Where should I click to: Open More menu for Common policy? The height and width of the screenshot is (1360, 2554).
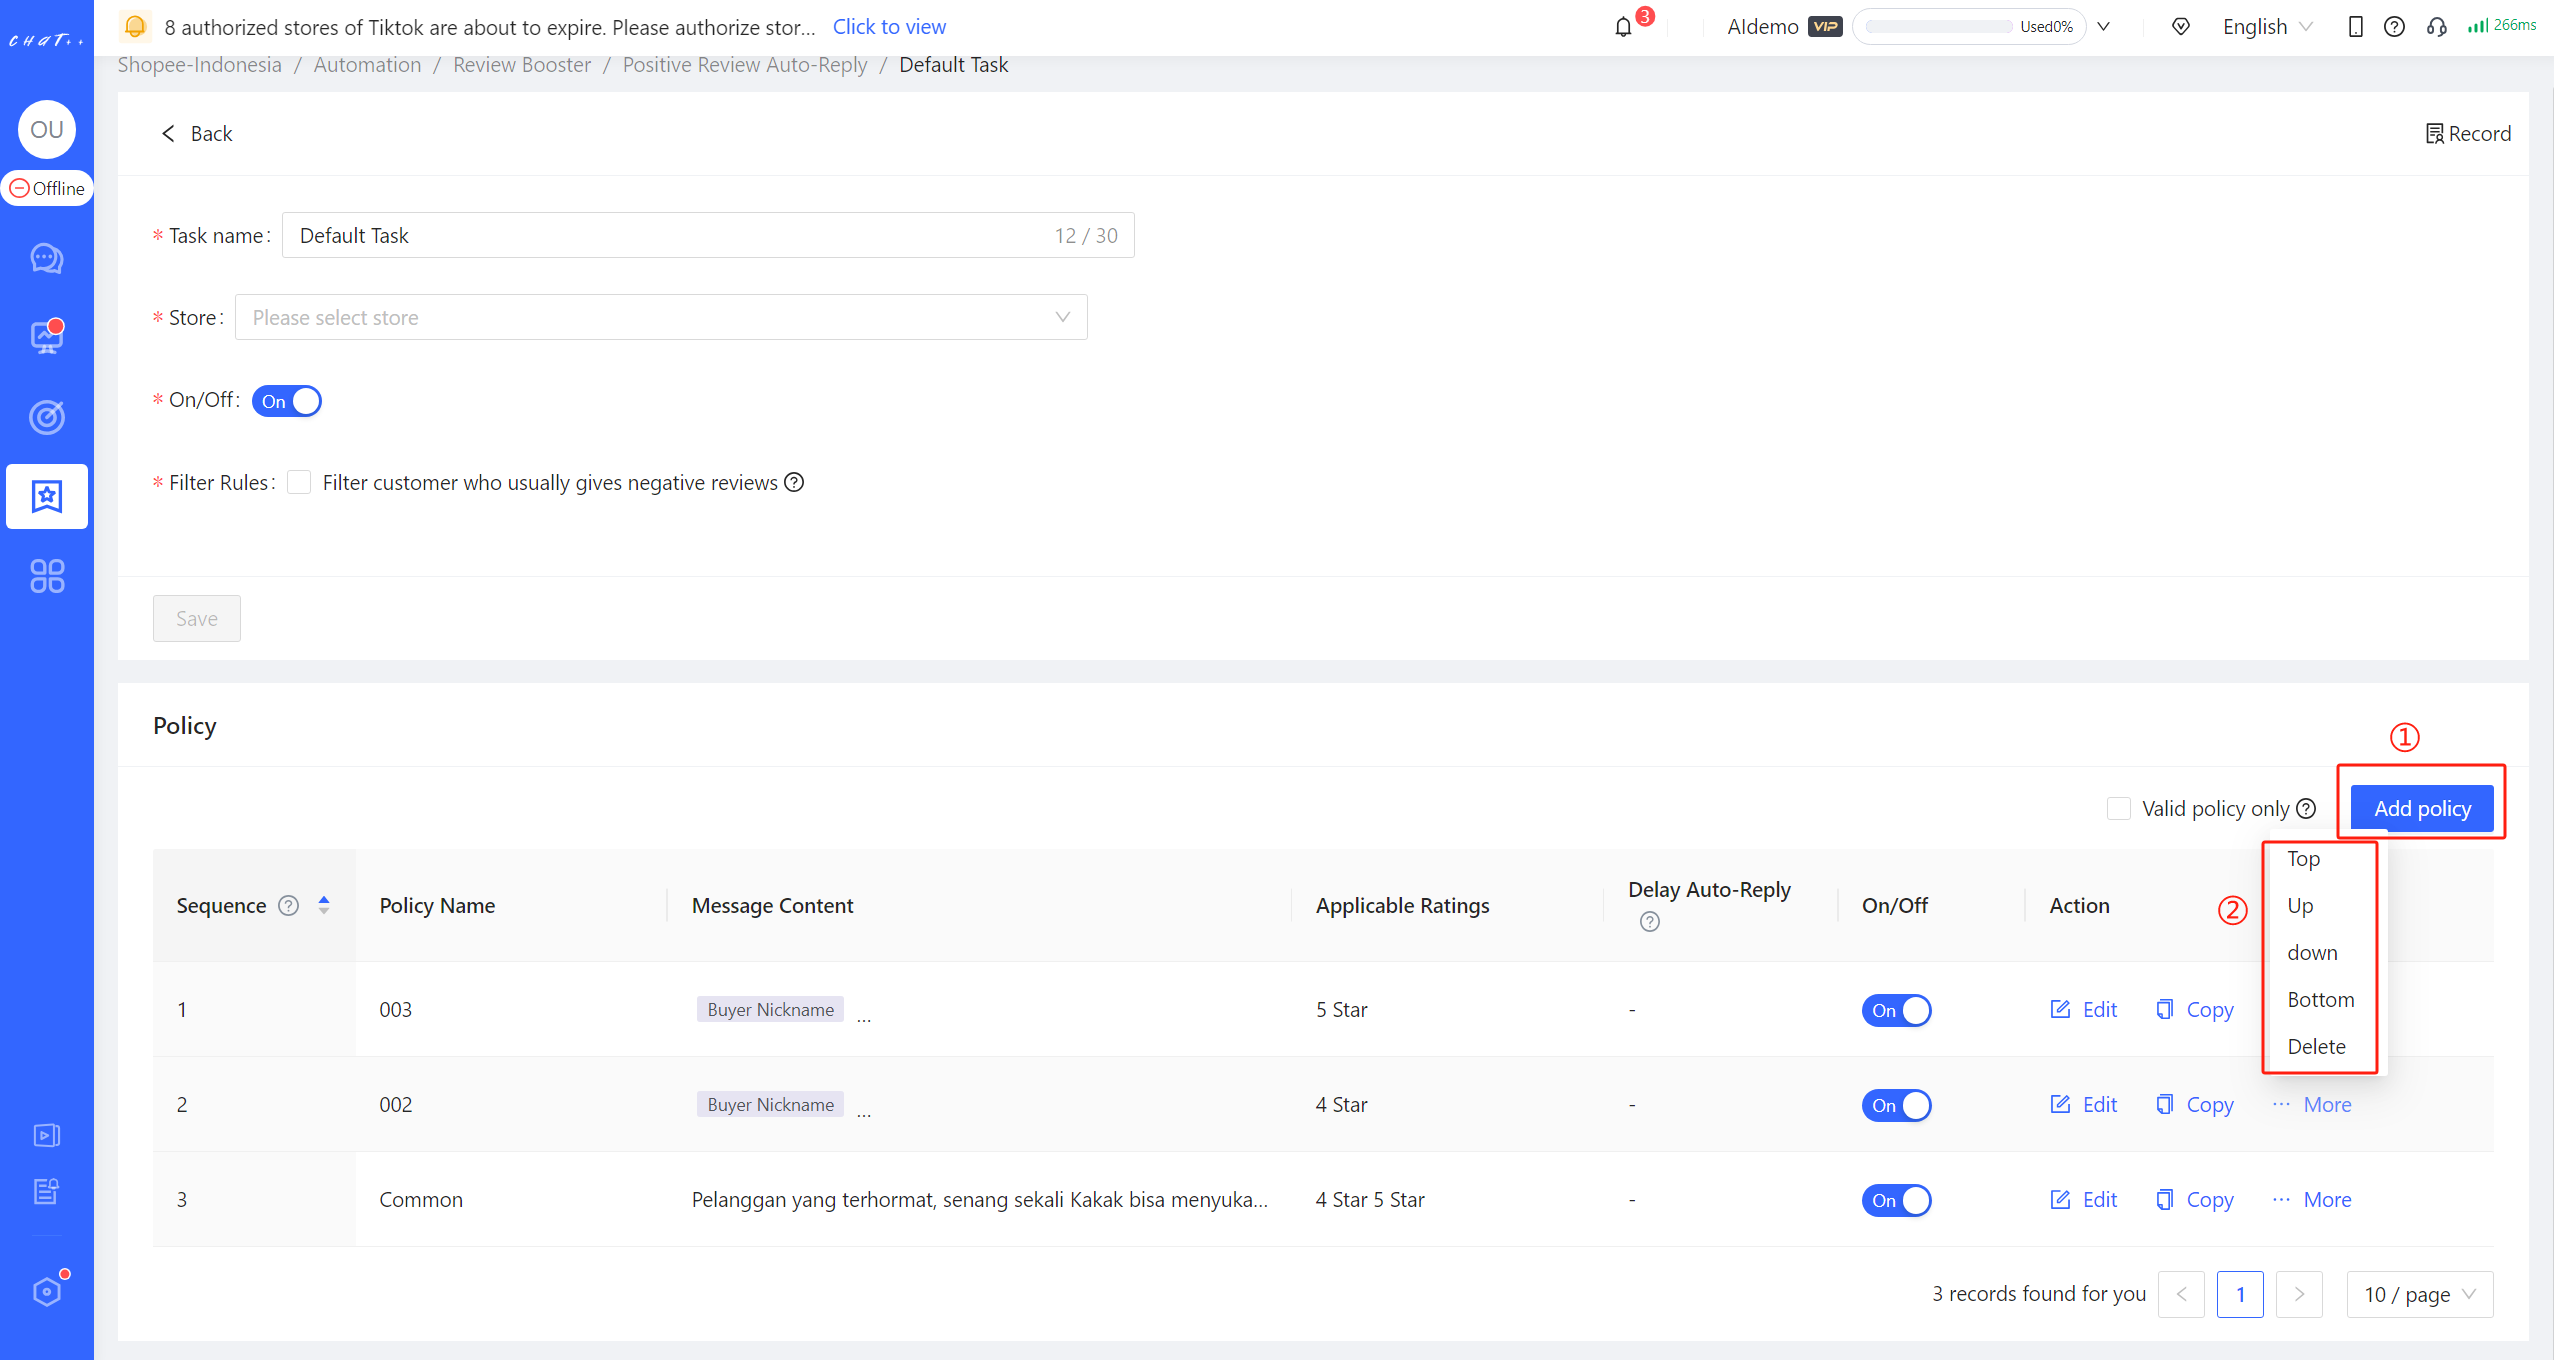2312,1199
